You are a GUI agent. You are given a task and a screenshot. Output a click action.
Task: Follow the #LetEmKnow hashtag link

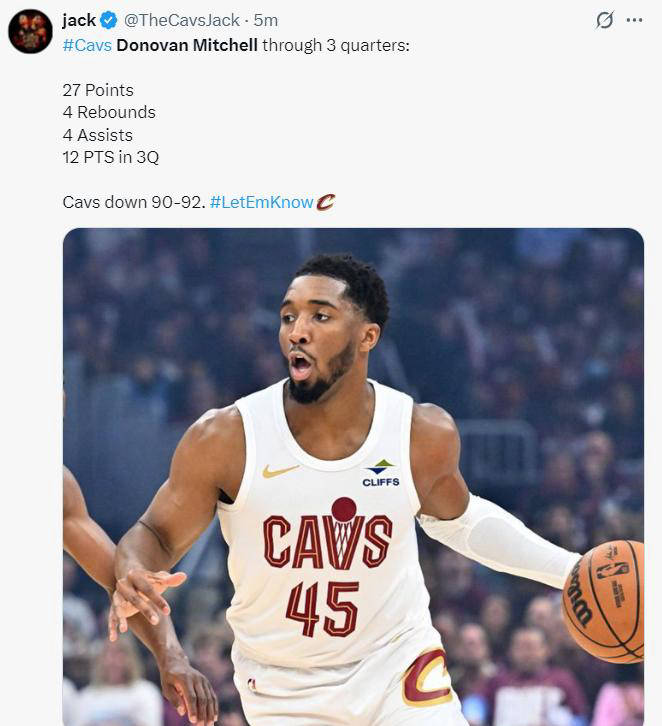[x=262, y=202]
